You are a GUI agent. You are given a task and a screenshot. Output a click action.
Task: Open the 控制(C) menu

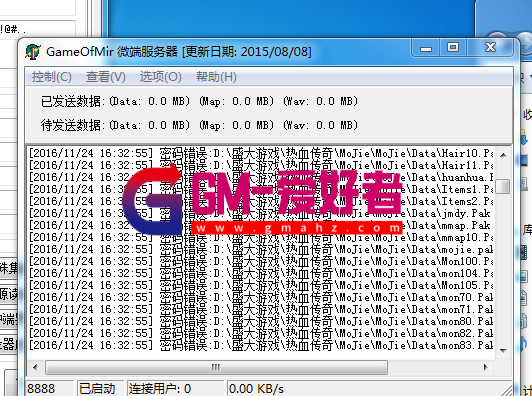point(52,77)
